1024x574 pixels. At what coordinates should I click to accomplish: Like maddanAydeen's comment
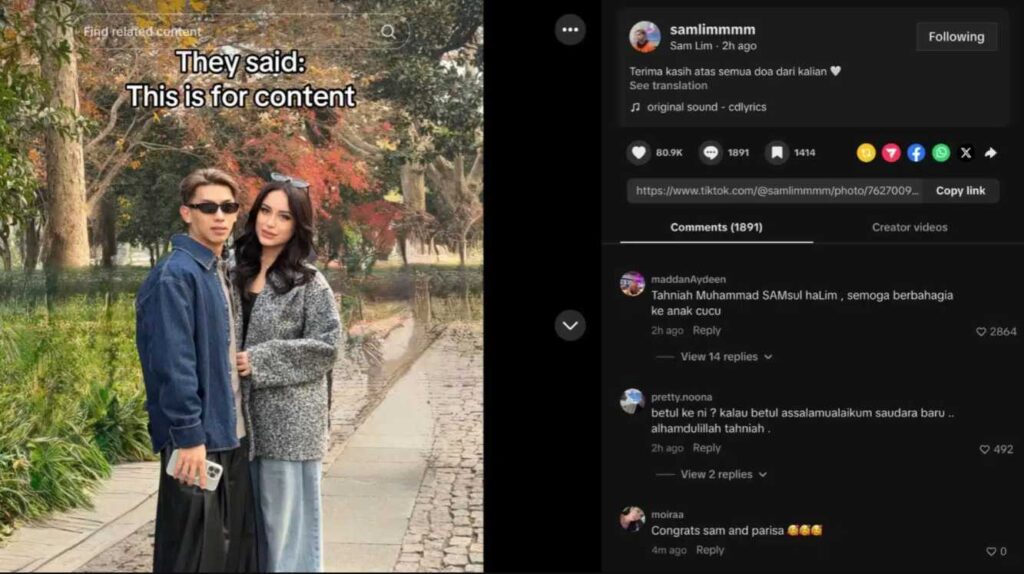tap(981, 332)
